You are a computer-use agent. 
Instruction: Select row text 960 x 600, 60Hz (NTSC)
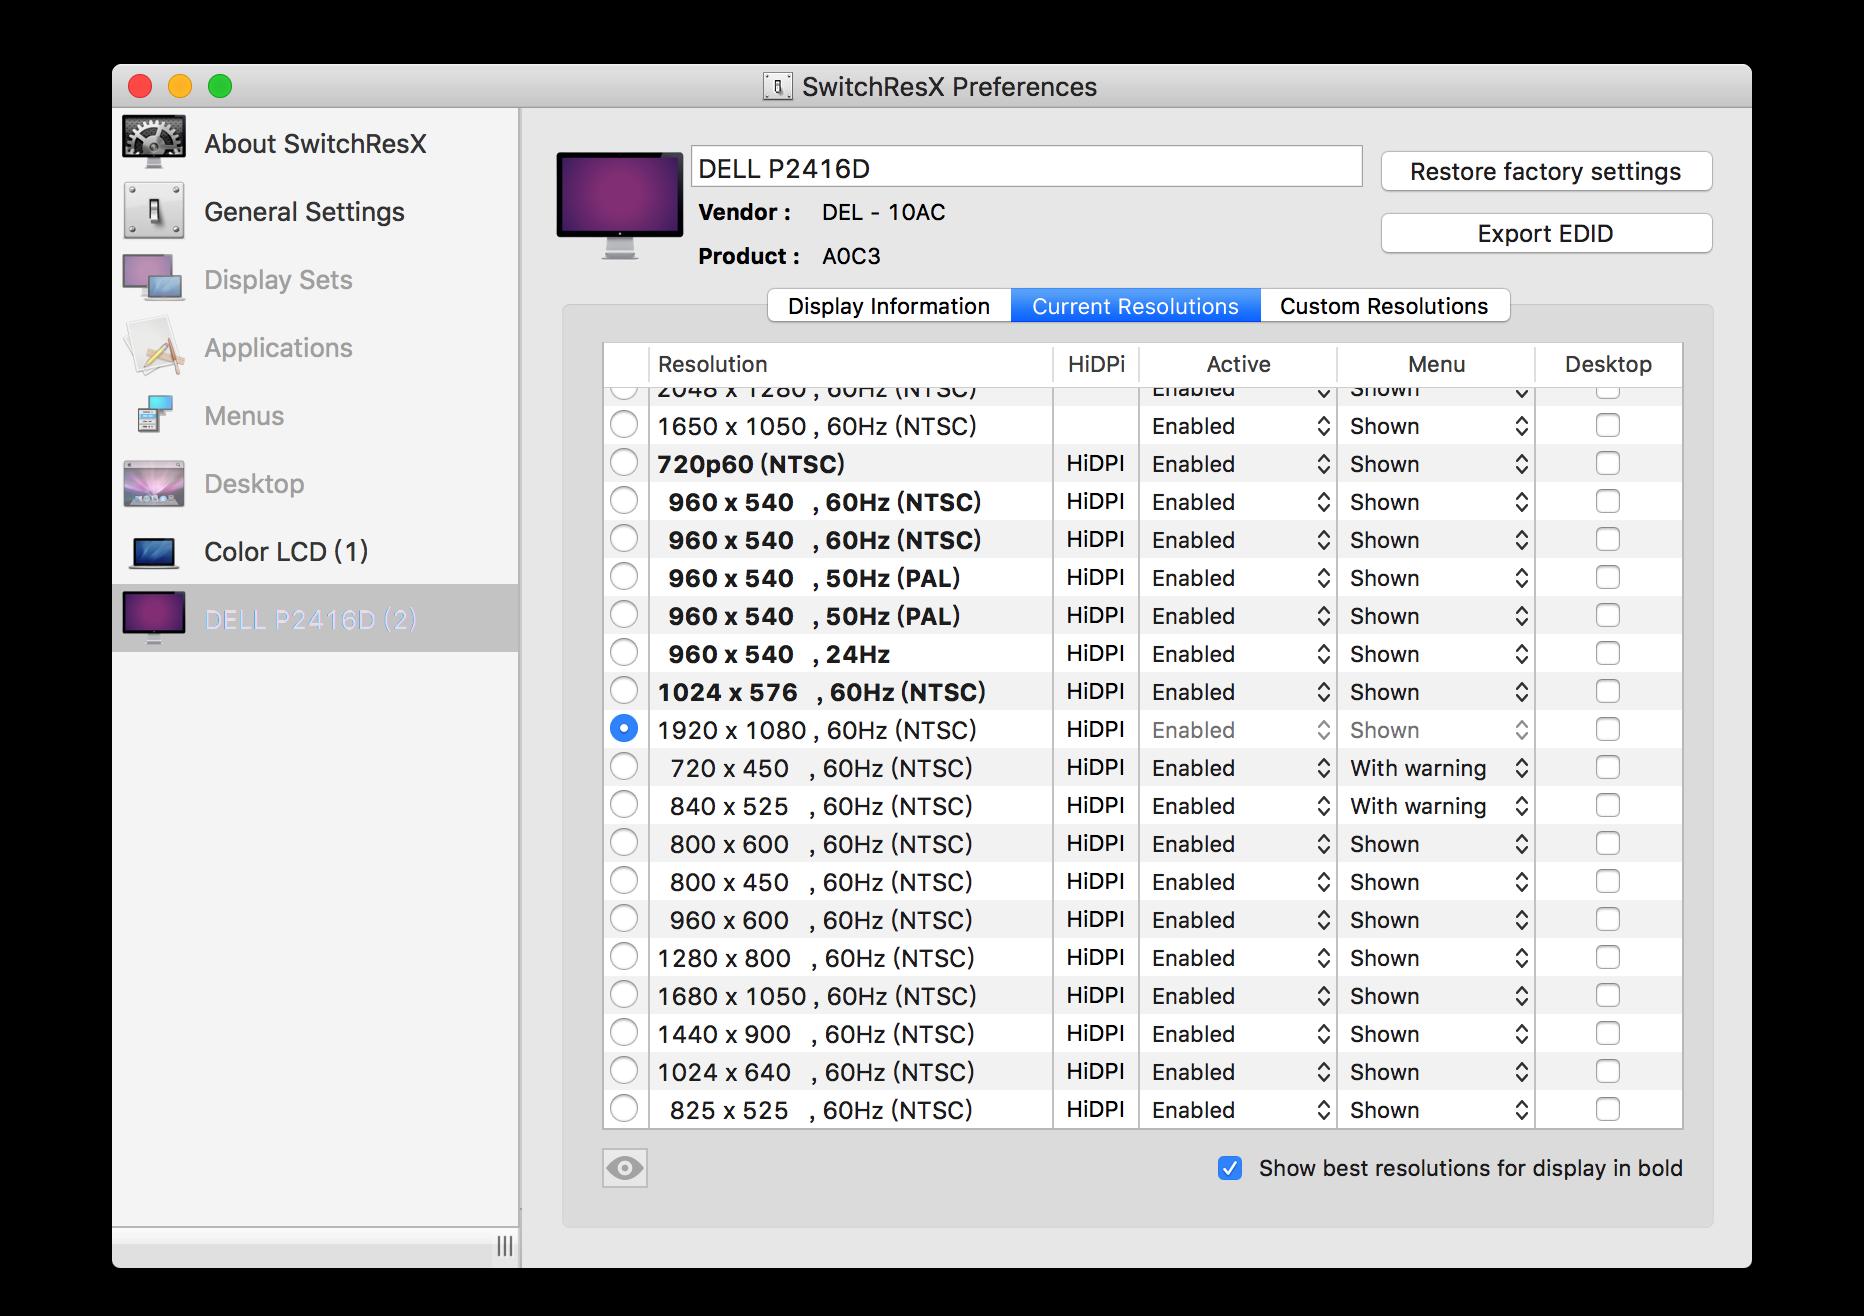click(821, 920)
